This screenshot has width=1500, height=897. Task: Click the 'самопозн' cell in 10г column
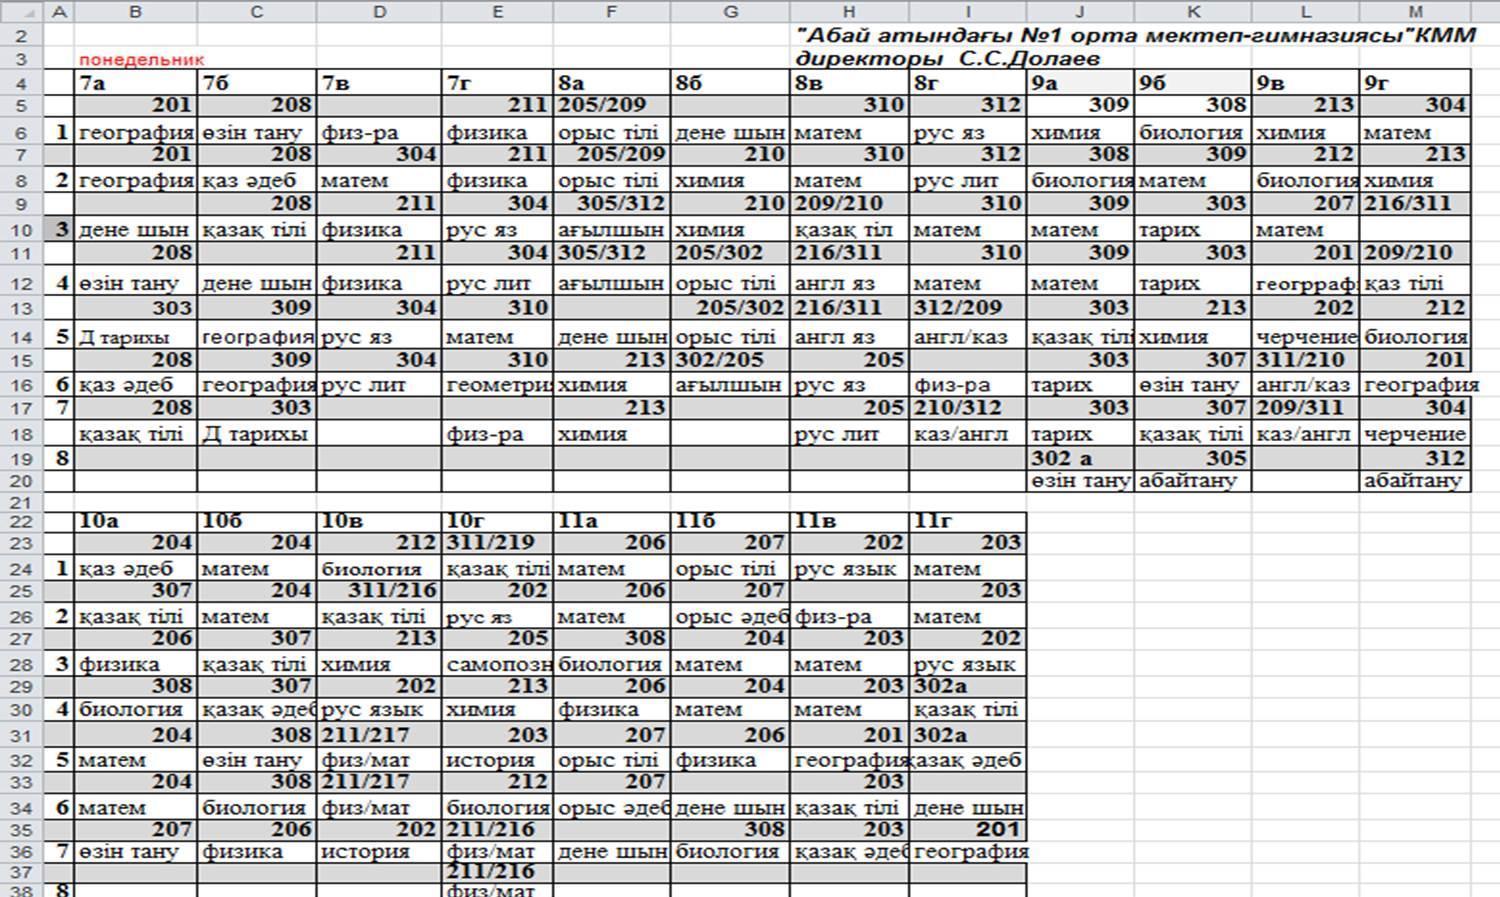point(497,664)
